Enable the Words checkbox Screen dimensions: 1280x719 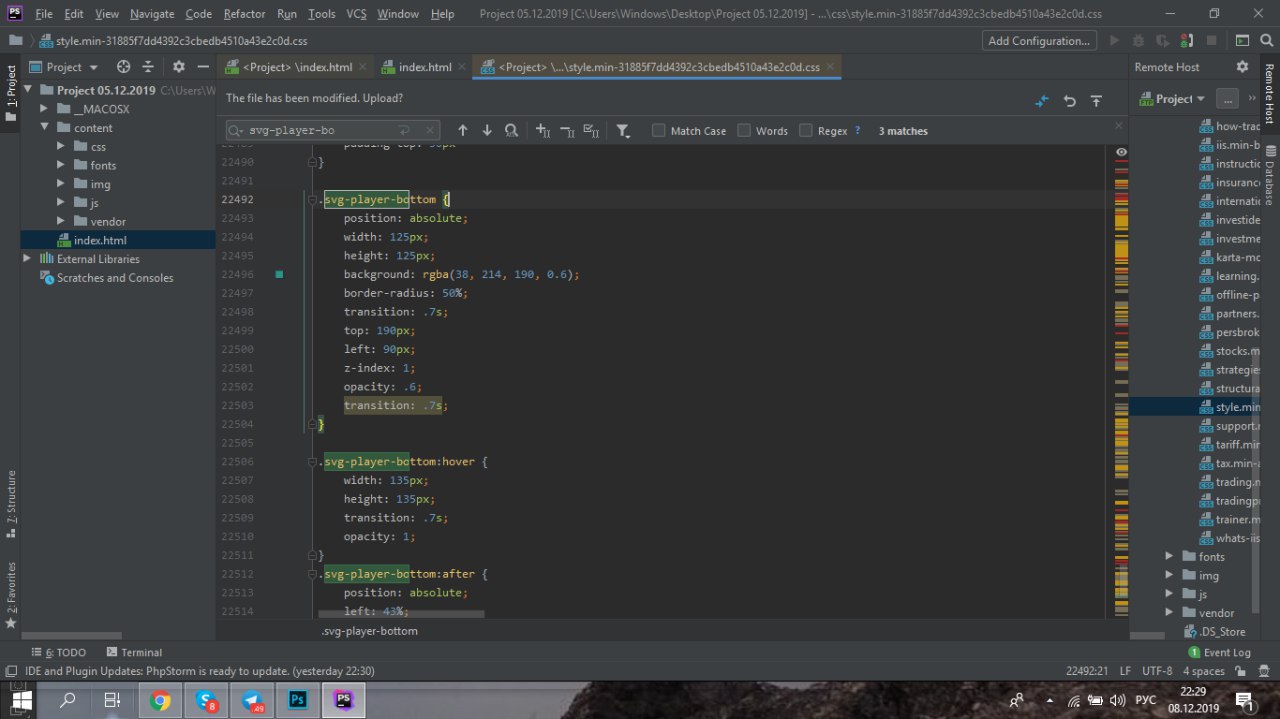pos(744,131)
